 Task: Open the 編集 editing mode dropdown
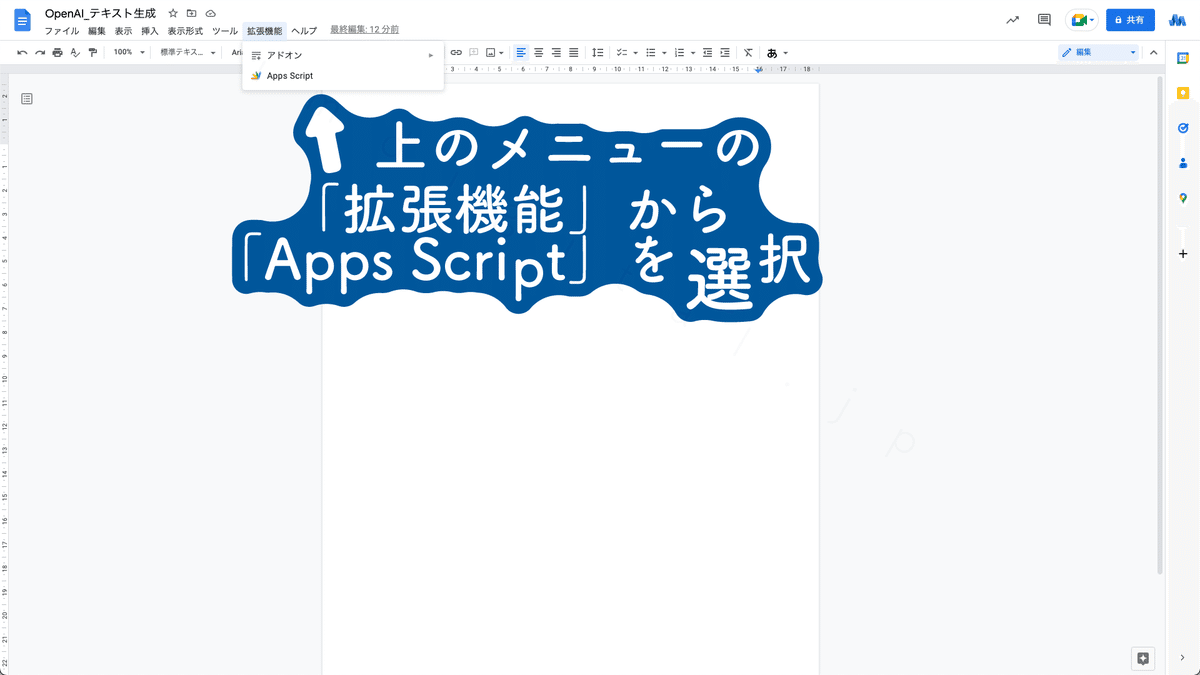pyautogui.click(x=1099, y=52)
